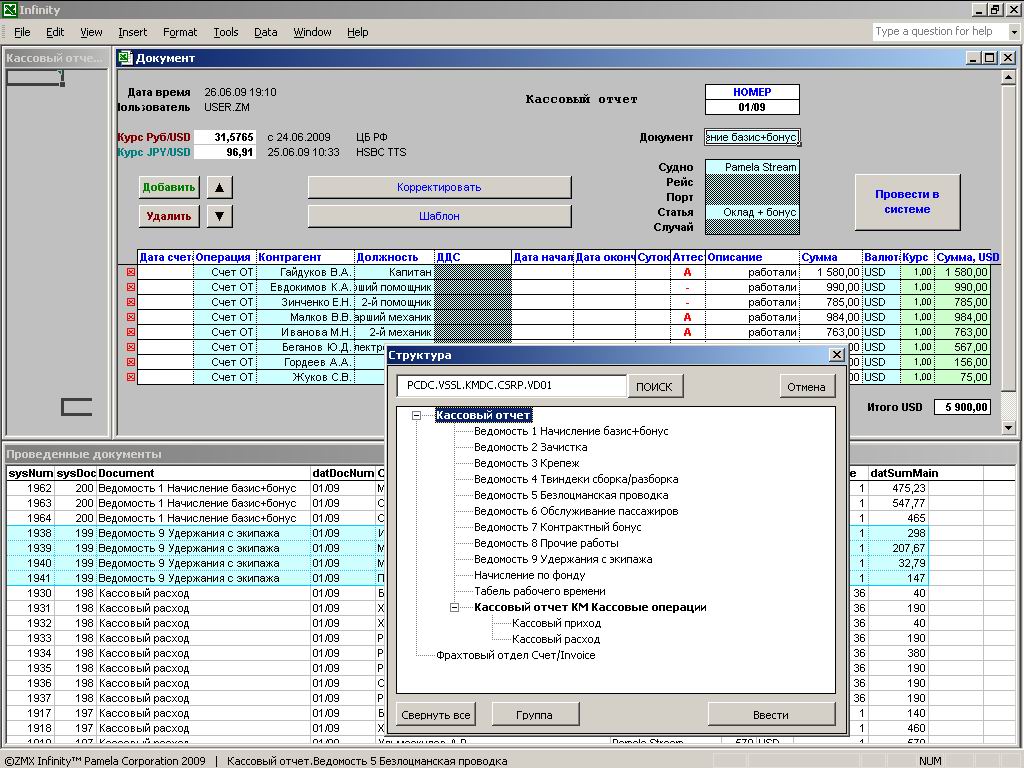1024x768 pixels.
Task: Select Ведомость 5 Безлоцманская проводка item
Action: [571, 495]
